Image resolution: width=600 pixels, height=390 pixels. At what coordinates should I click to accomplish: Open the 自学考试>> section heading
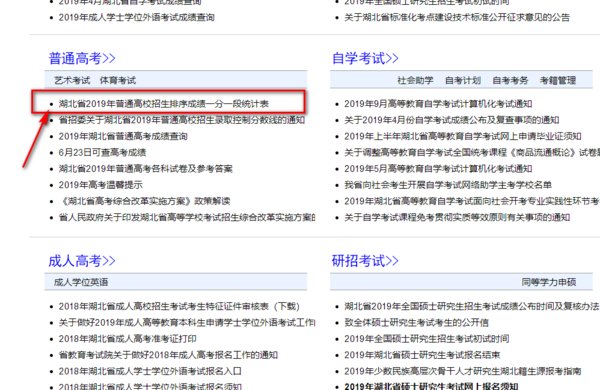click(365, 59)
